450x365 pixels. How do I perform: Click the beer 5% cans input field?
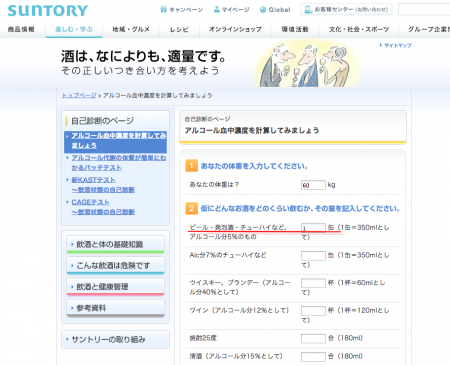[313, 228]
